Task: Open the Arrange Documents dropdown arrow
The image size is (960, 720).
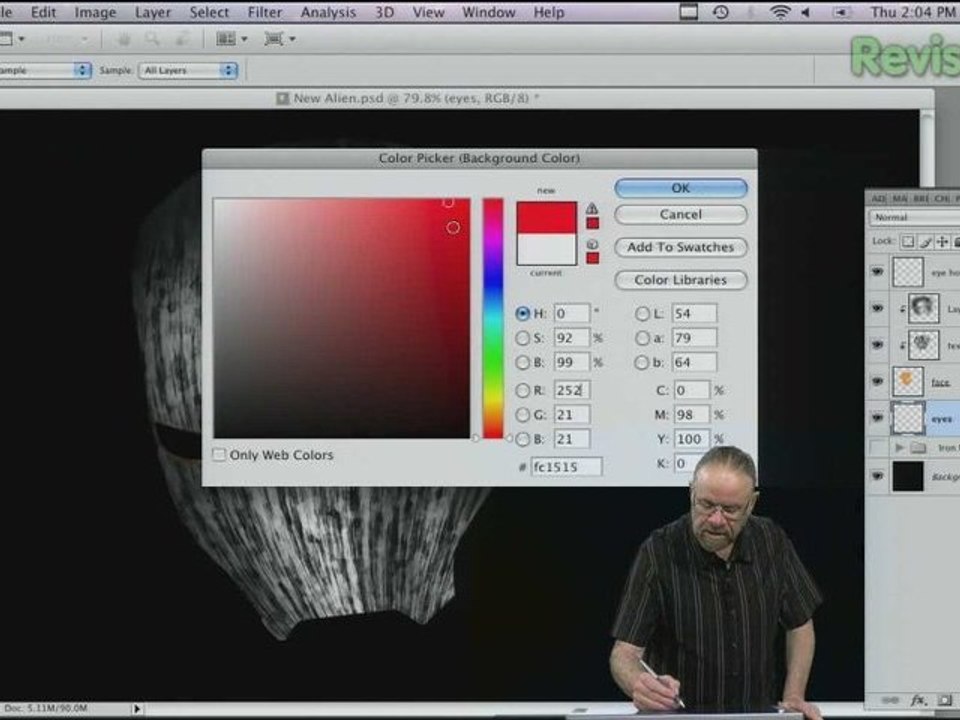Action: [x=244, y=39]
